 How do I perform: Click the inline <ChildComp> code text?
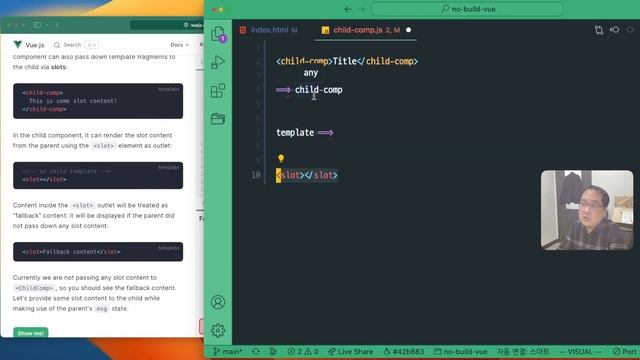[x=34, y=288]
